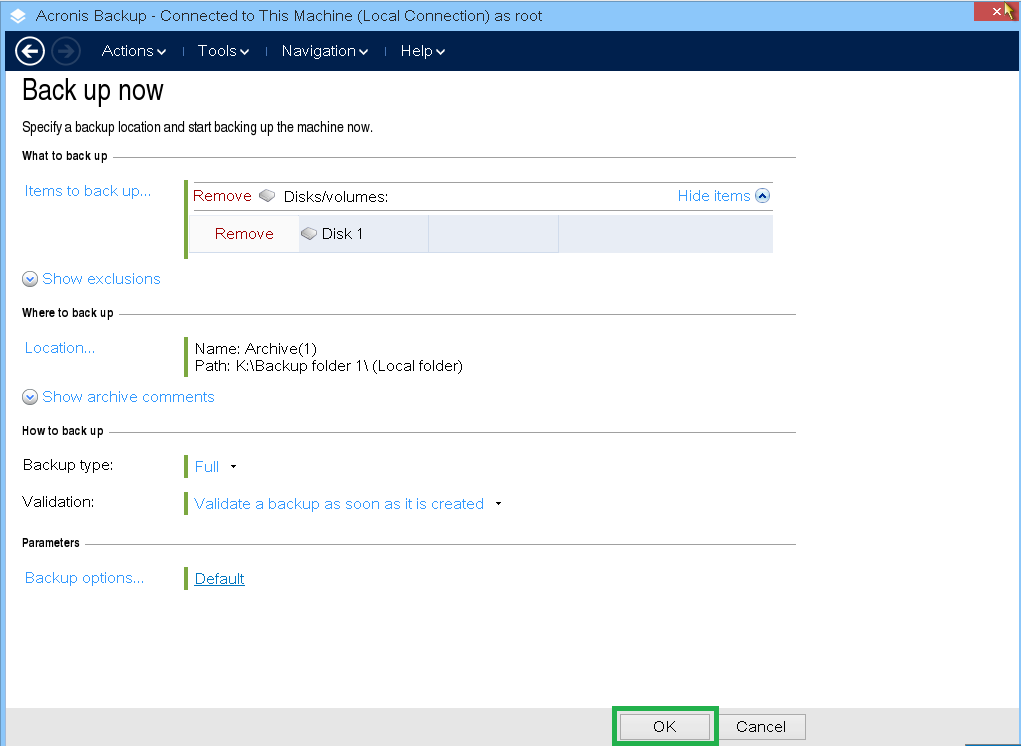Click the Full backup type text

206,467
